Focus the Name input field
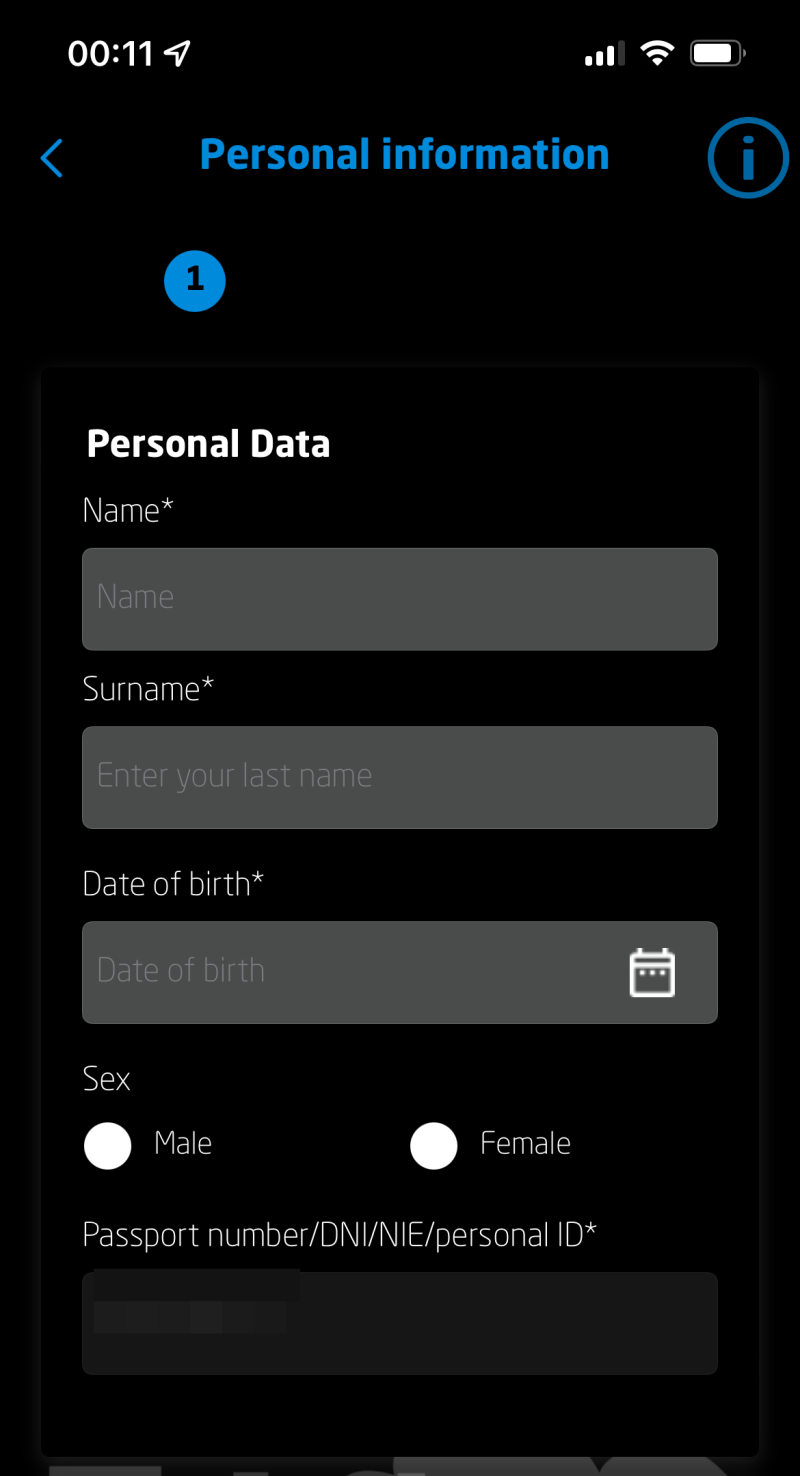The width and height of the screenshot is (800, 1476). click(x=400, y=599)
